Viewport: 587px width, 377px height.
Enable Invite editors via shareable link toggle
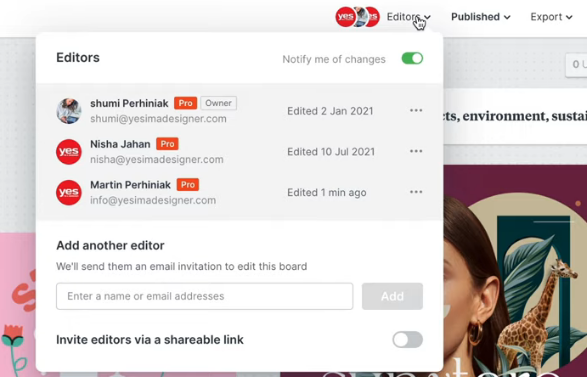coord(408,340)
